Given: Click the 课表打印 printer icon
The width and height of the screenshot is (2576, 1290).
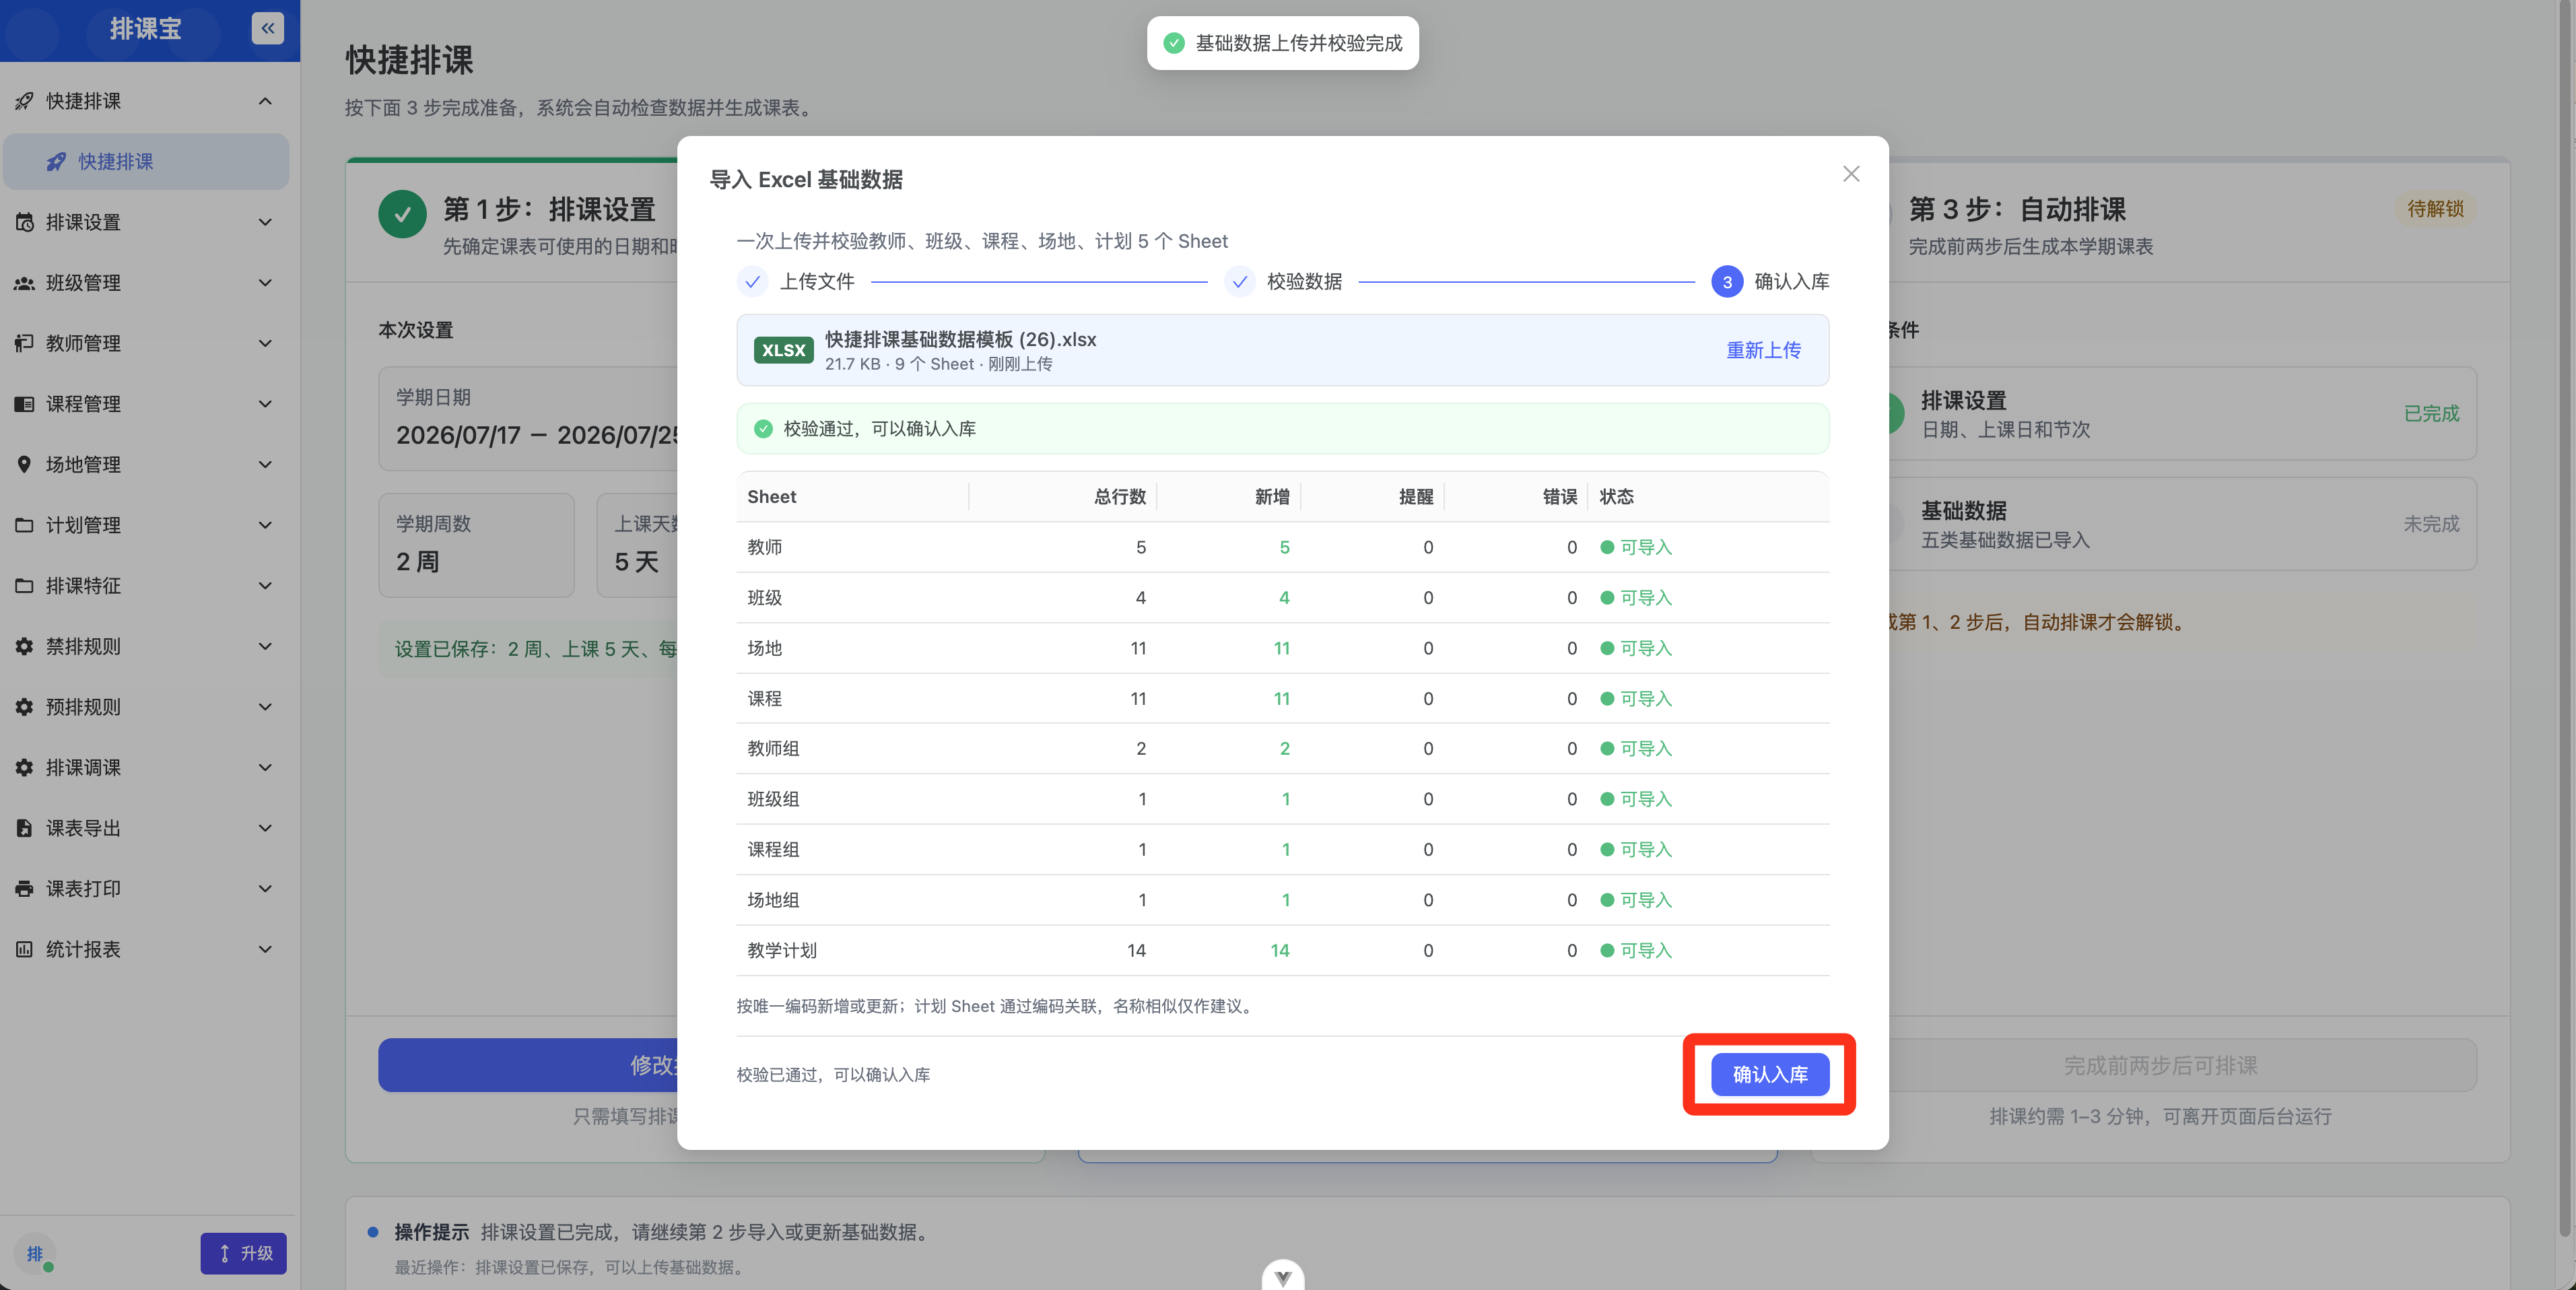Looking at the screenshot, I should (24, 889).
